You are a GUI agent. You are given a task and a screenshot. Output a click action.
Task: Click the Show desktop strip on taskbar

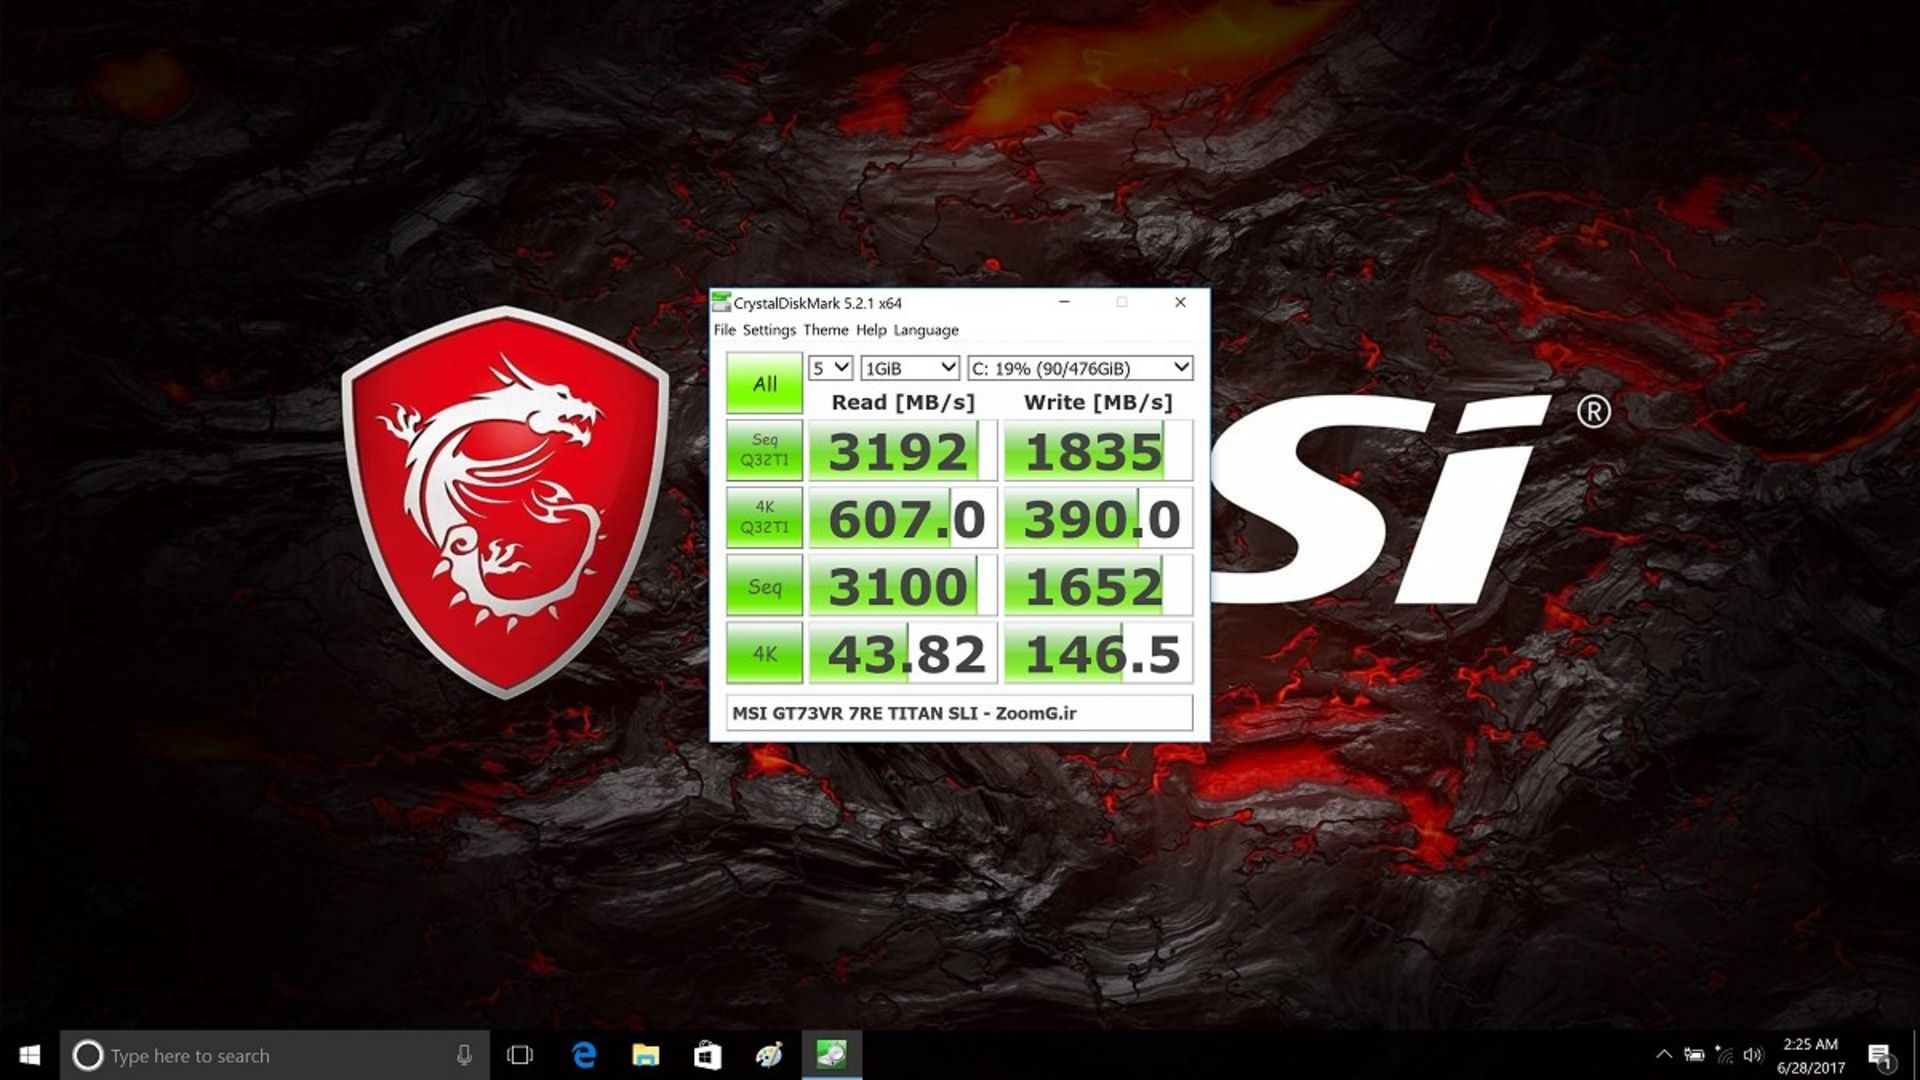pos(1915,1055)
